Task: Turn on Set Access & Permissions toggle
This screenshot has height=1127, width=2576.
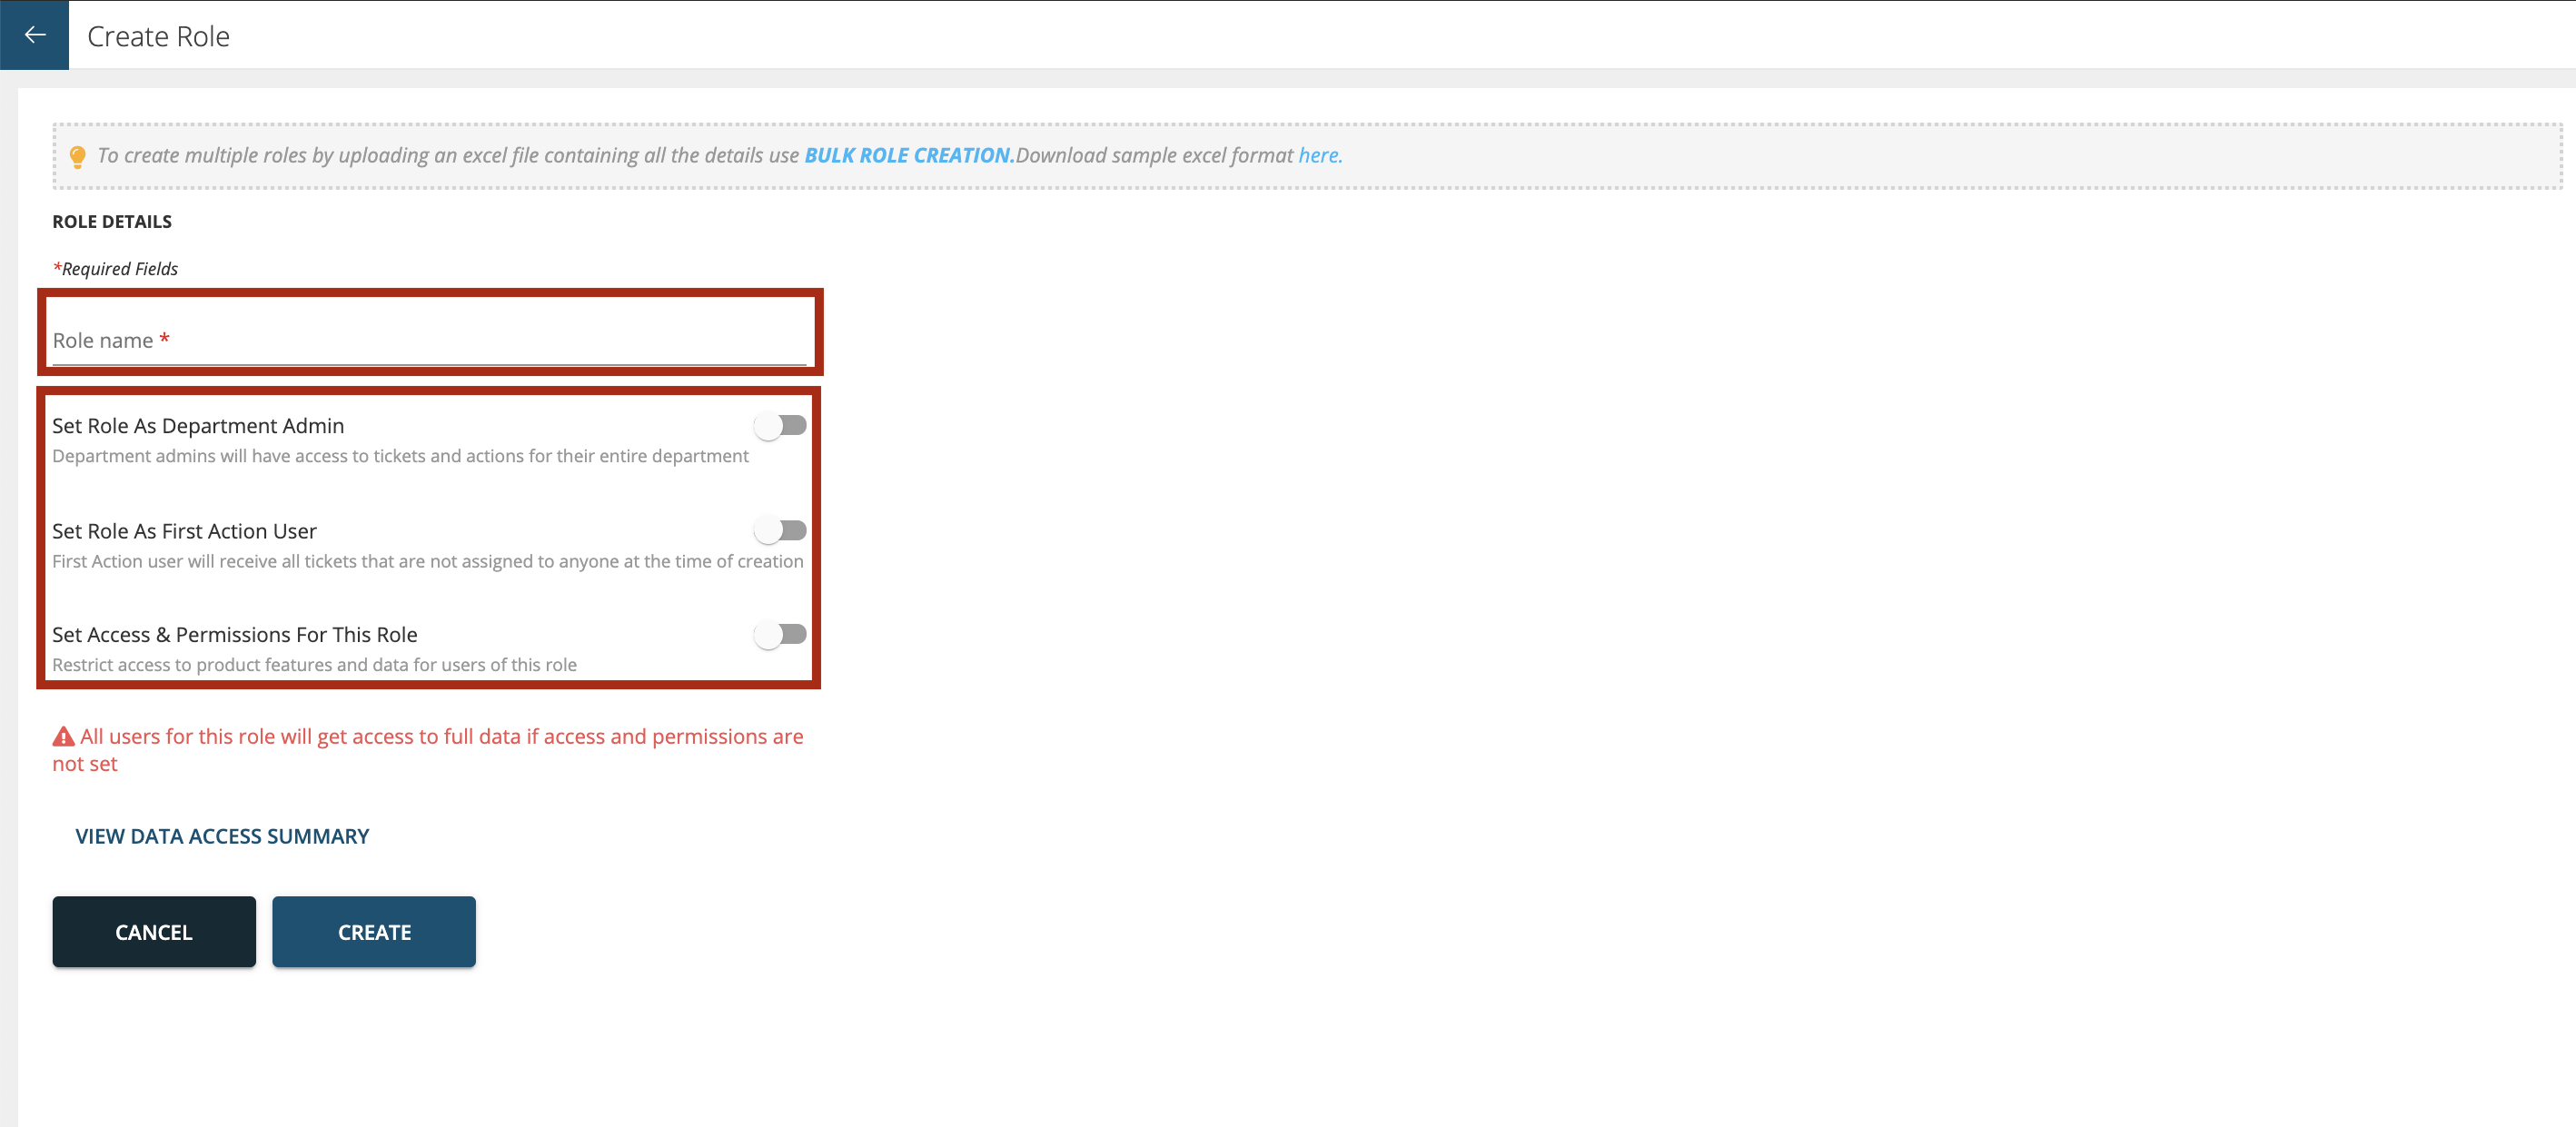Action: coord(781,634)
